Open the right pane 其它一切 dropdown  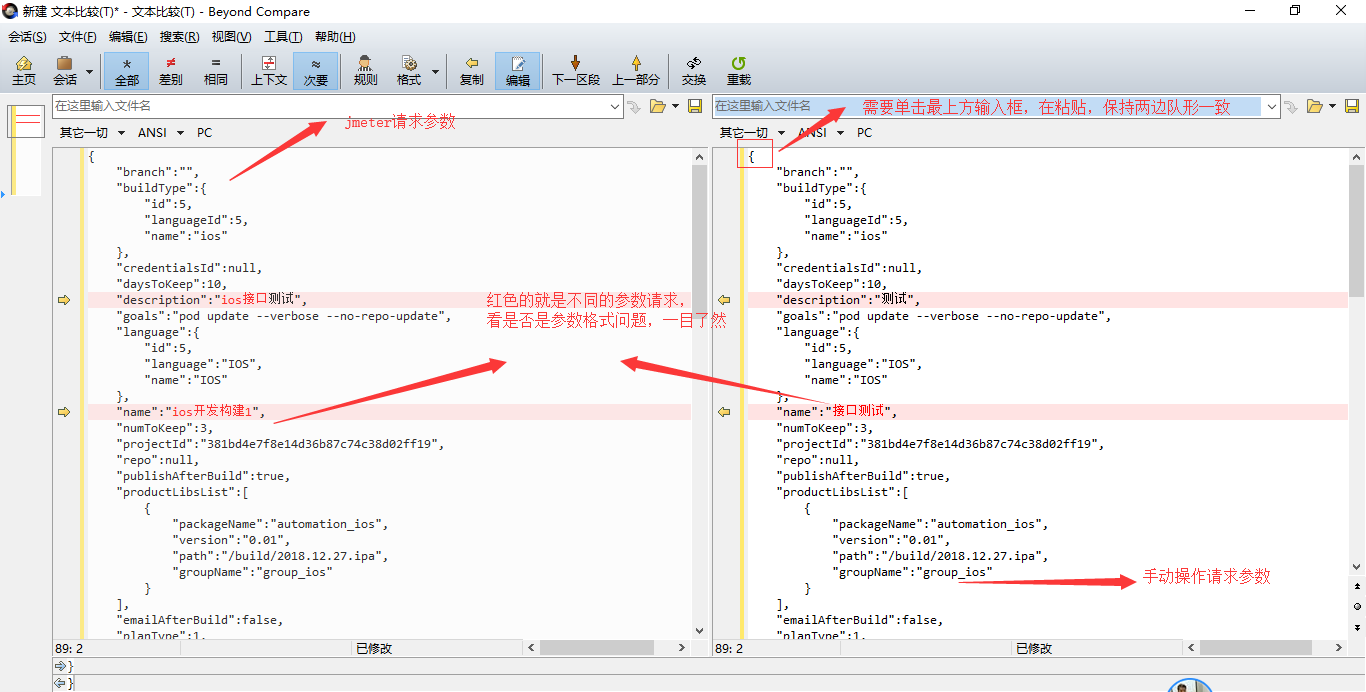[752, 132]
